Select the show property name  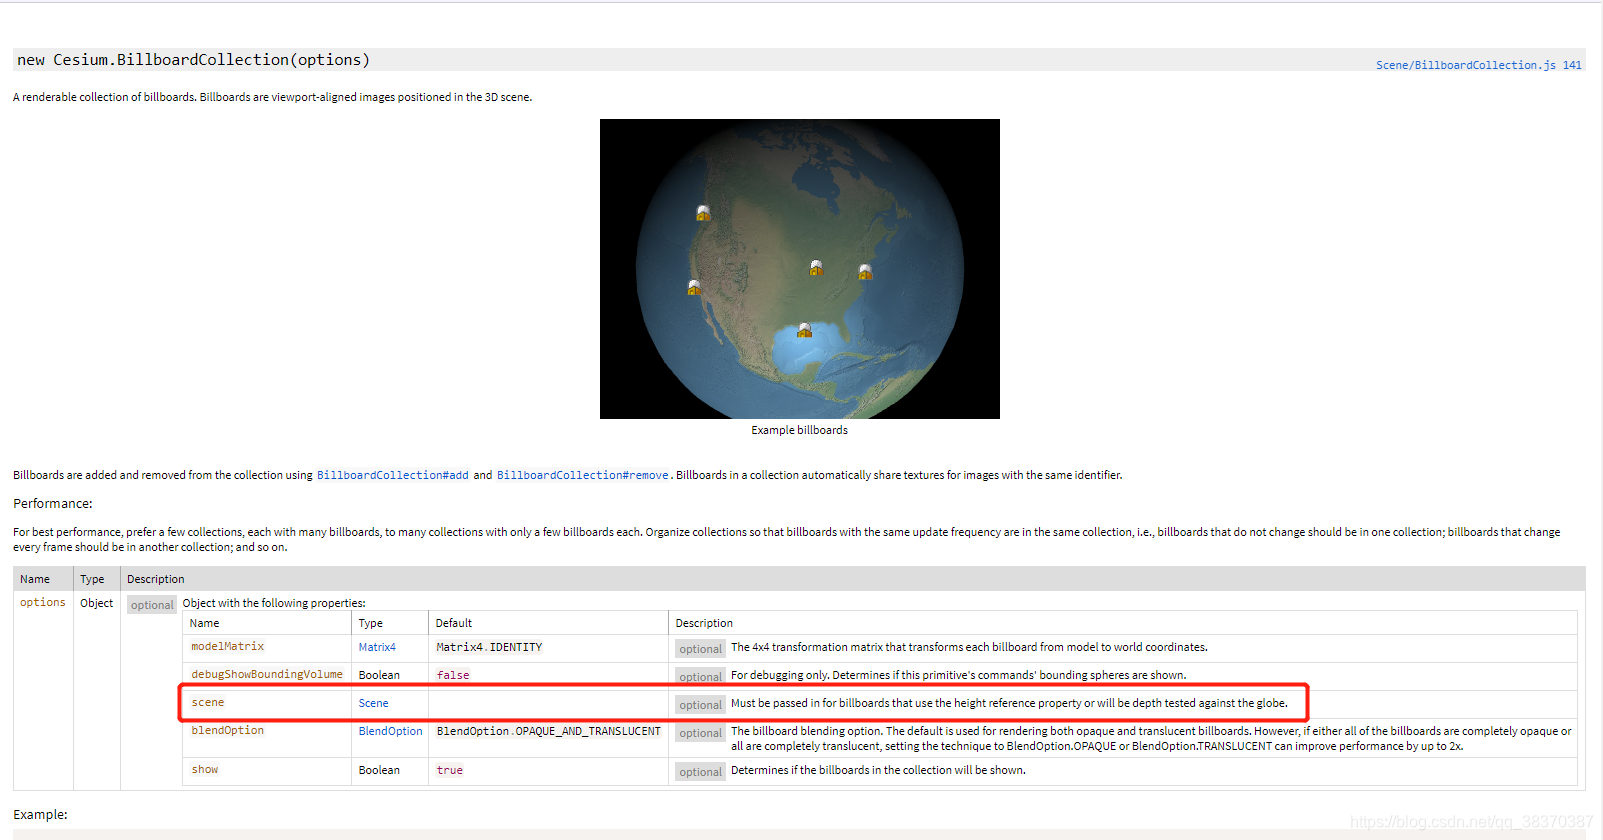point(204,770)
